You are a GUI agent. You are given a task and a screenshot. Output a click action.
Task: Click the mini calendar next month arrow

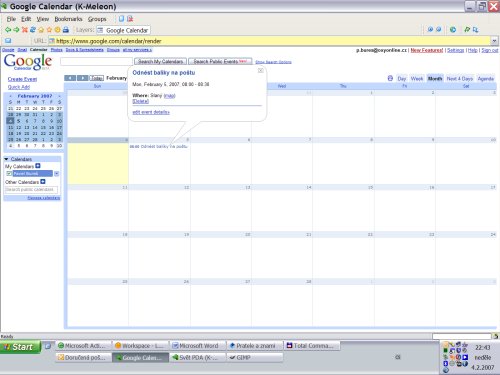point(59,96)
